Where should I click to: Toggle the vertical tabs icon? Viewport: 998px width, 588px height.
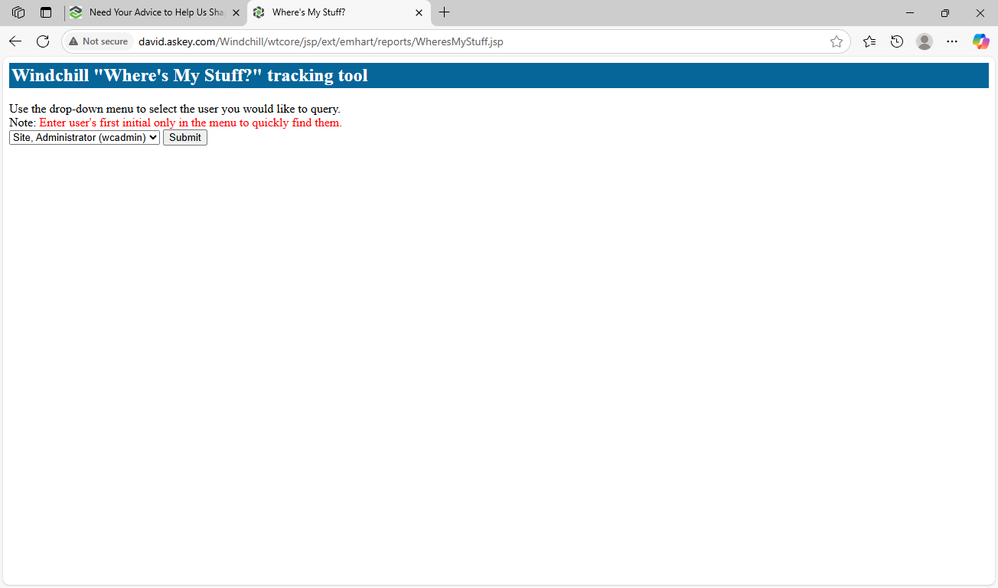coord(46,12)
